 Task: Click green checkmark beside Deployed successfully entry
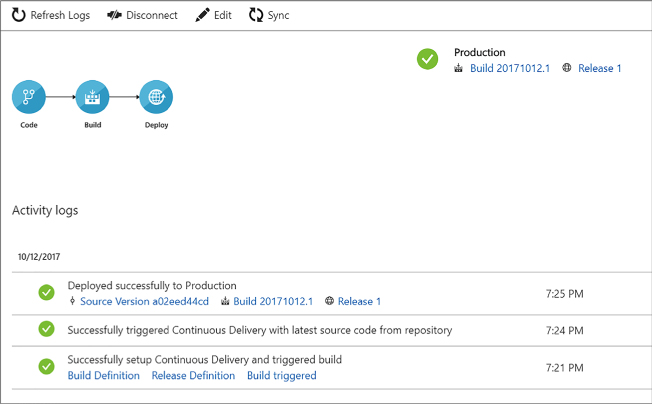pos(47,293)
